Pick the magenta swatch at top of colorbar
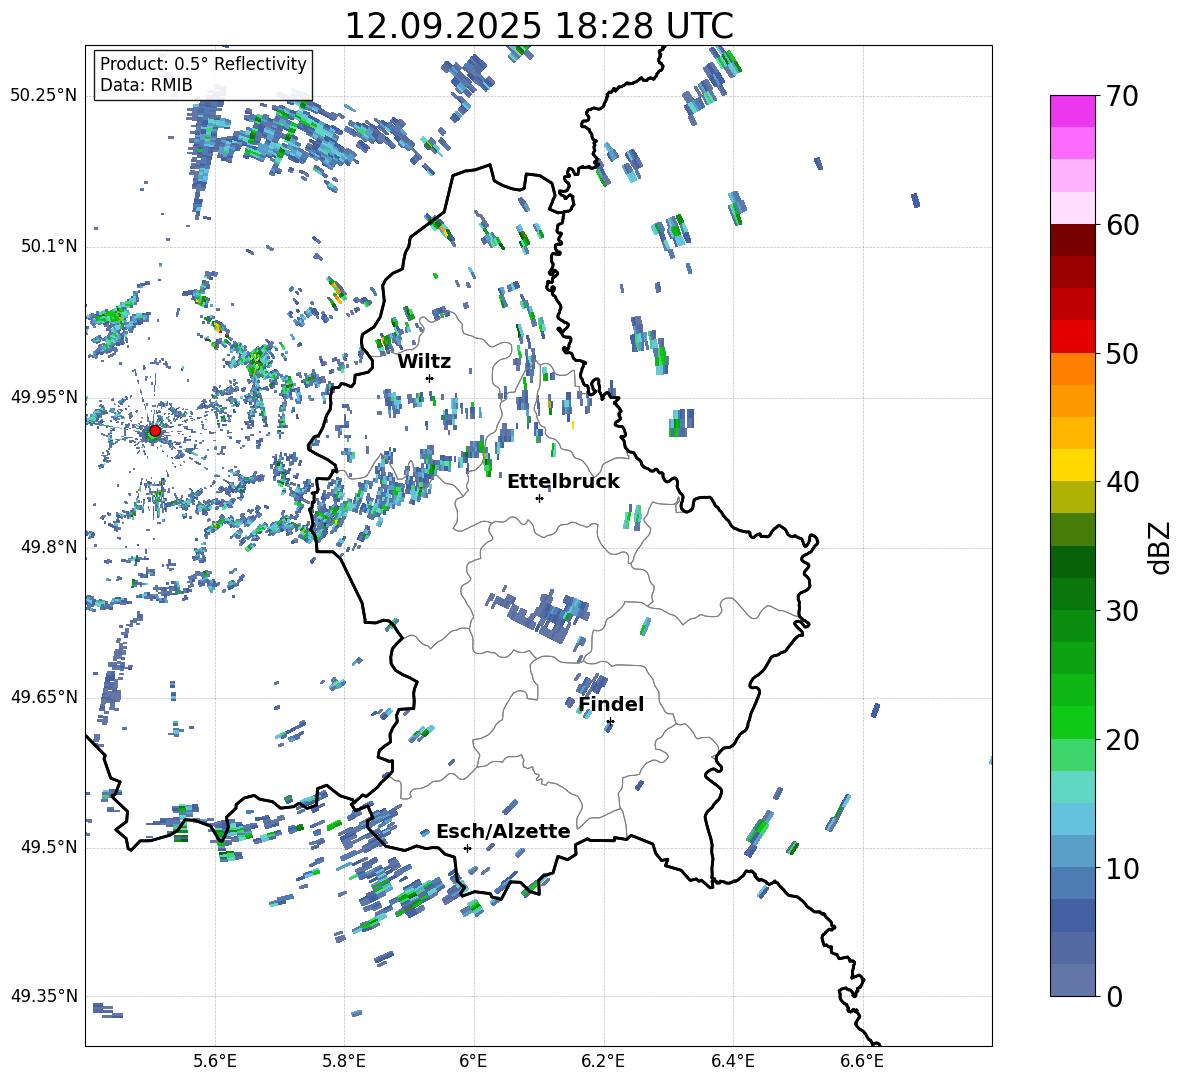The height and width of the screenshot is (1081, 1184). [x=1073, y=111]
